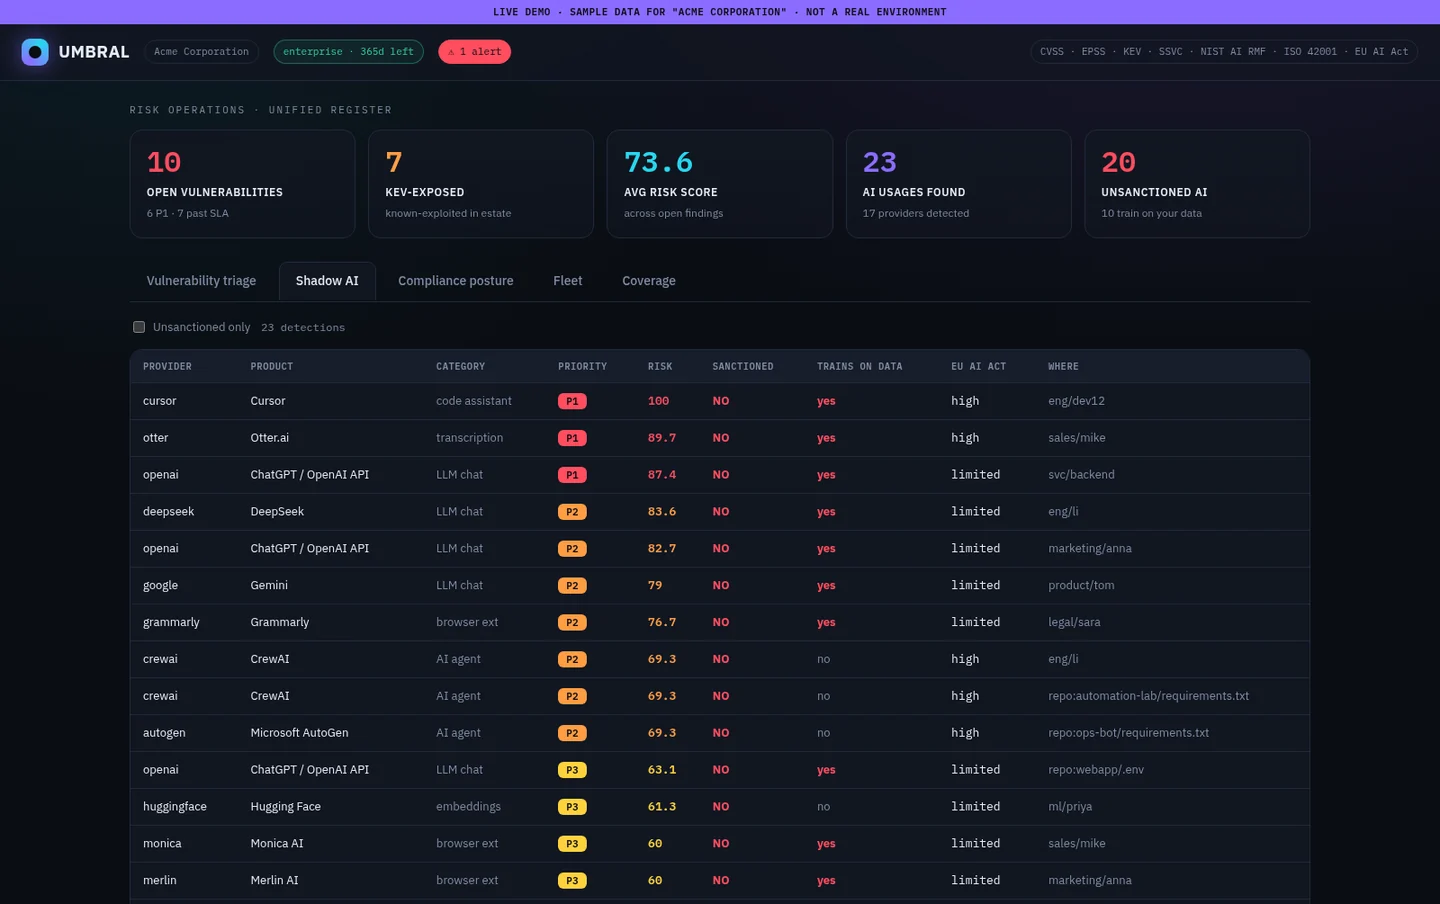Click the AI Usages Found card
1440x904 pixels.
958,184
